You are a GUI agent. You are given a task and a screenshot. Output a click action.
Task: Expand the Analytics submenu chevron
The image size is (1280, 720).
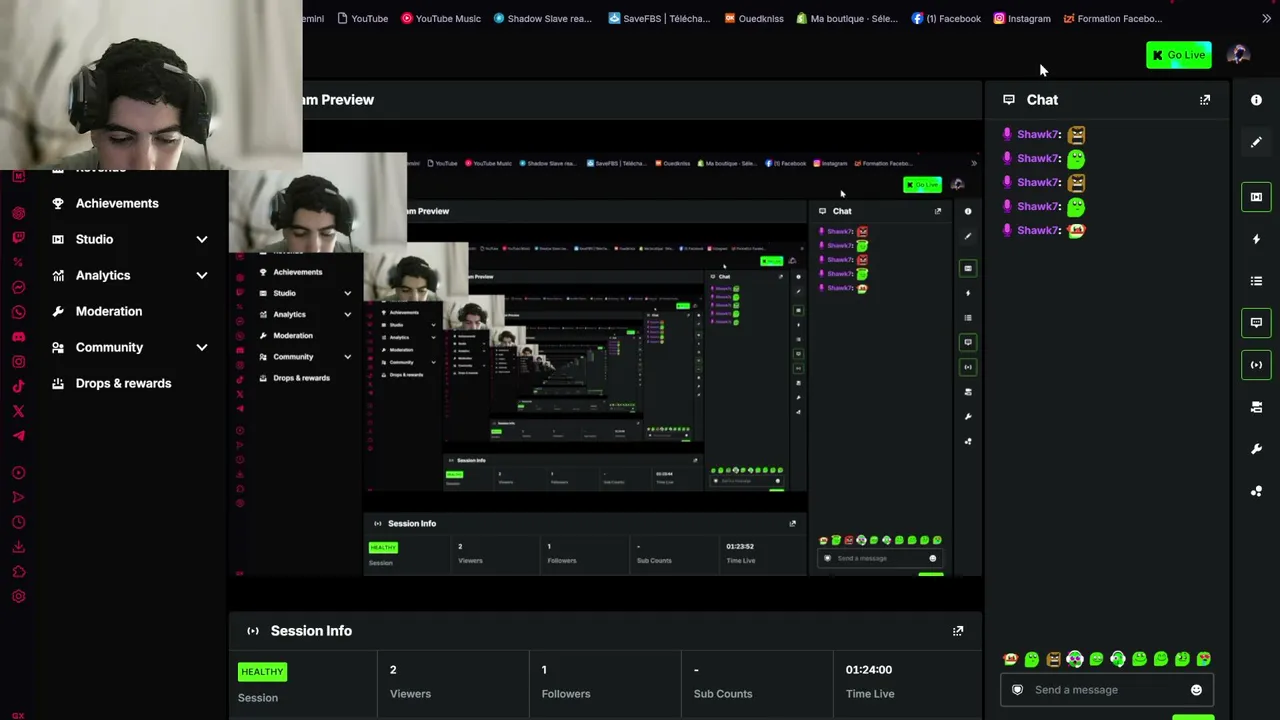click(x=202, y=275)
